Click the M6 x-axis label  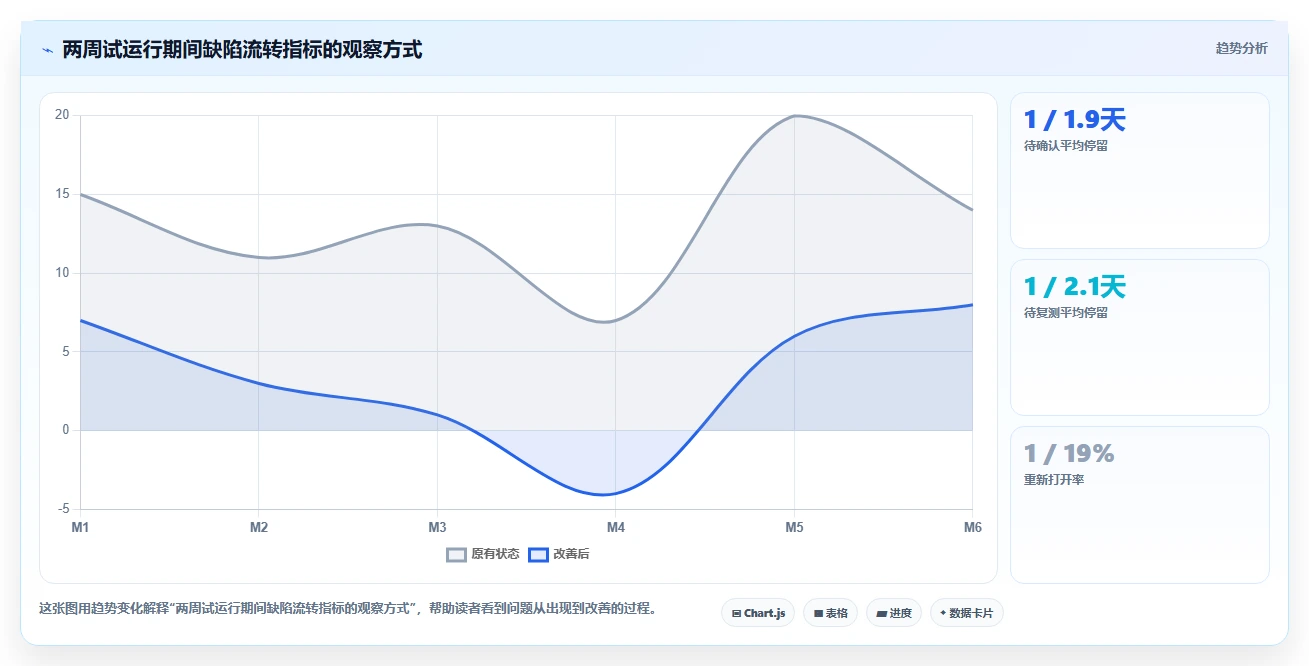pos(972,526)
